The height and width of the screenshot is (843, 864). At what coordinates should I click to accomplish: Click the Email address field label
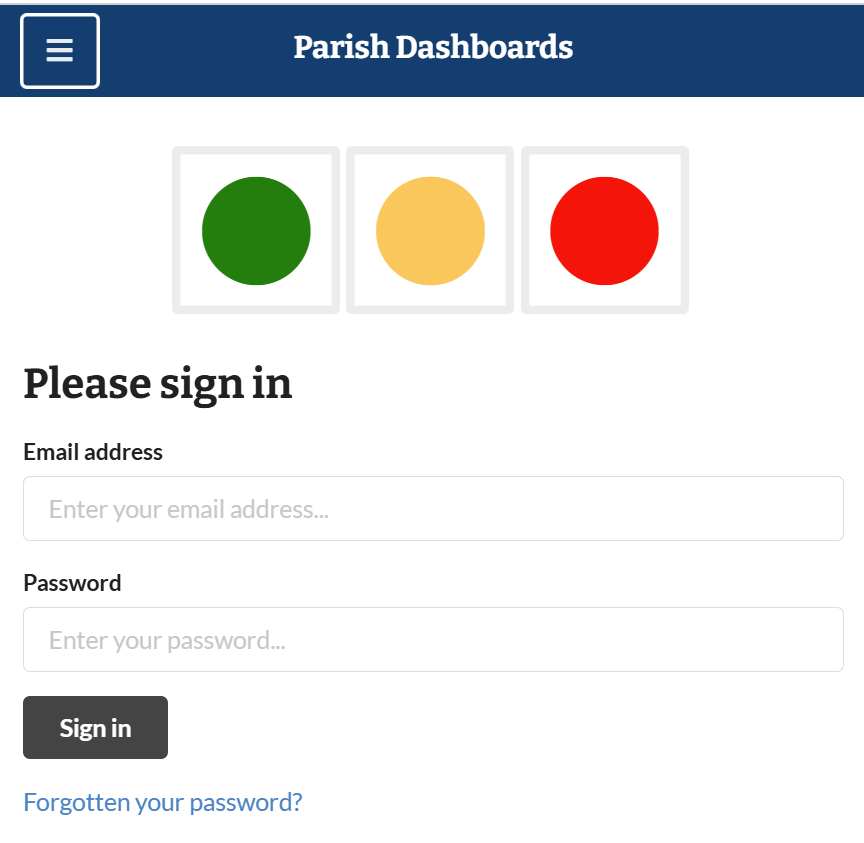pos(93,452)
